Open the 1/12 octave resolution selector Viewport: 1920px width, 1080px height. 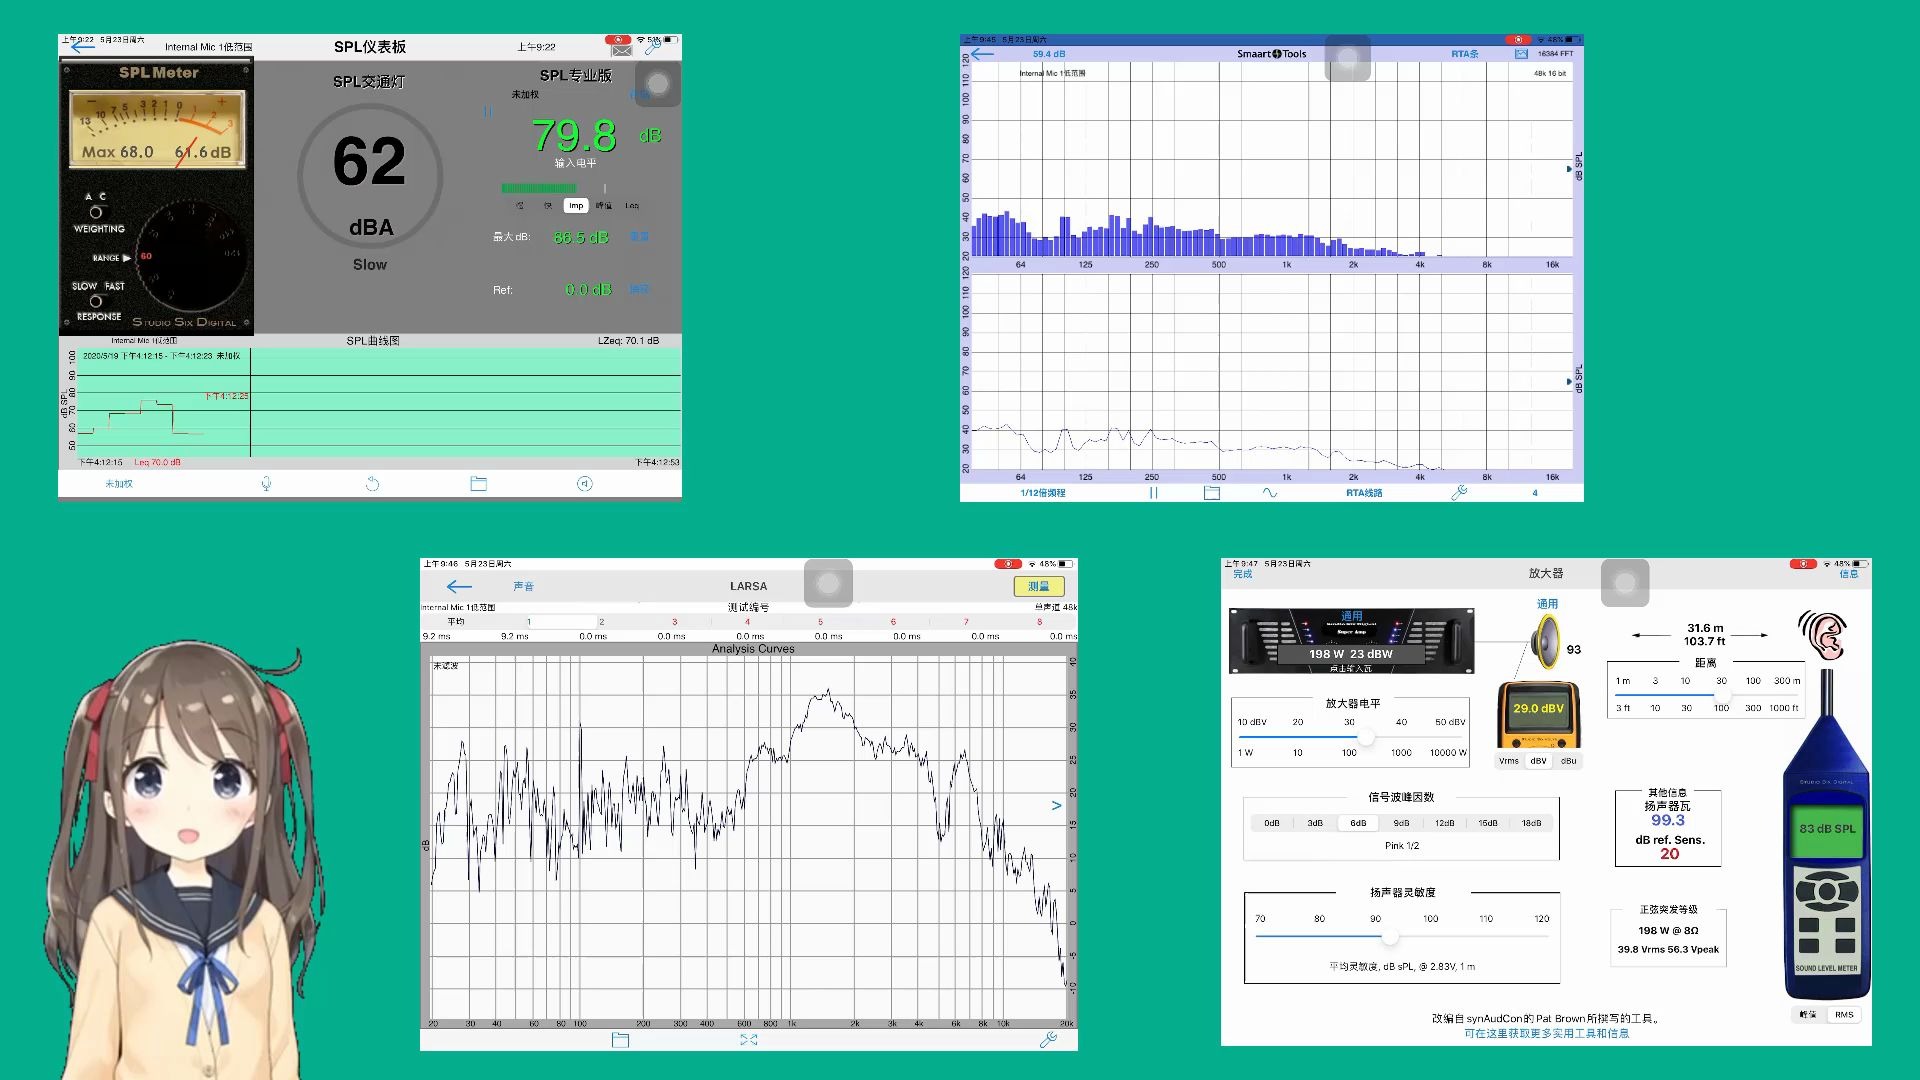coord(1042,493)
